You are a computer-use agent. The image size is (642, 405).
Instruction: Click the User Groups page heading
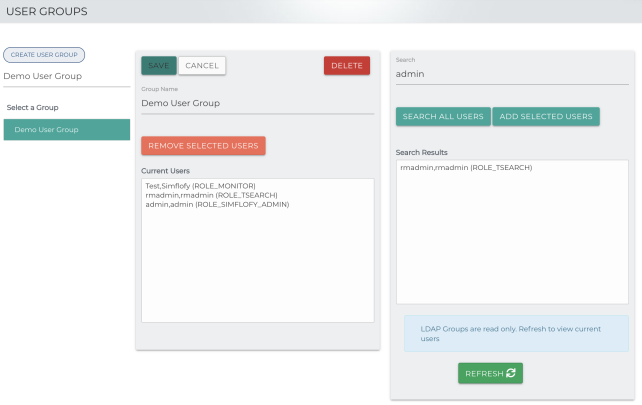(x=48, y=11)
